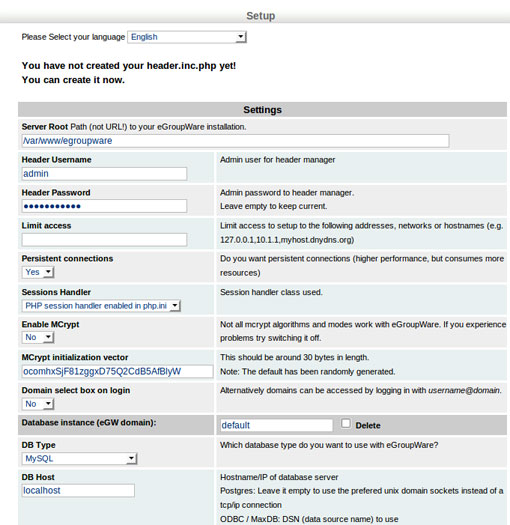The height and width of the screenshot is (525, 510).
Task: Click the MCrypt initialization vector field
Action: pos(117,371)
